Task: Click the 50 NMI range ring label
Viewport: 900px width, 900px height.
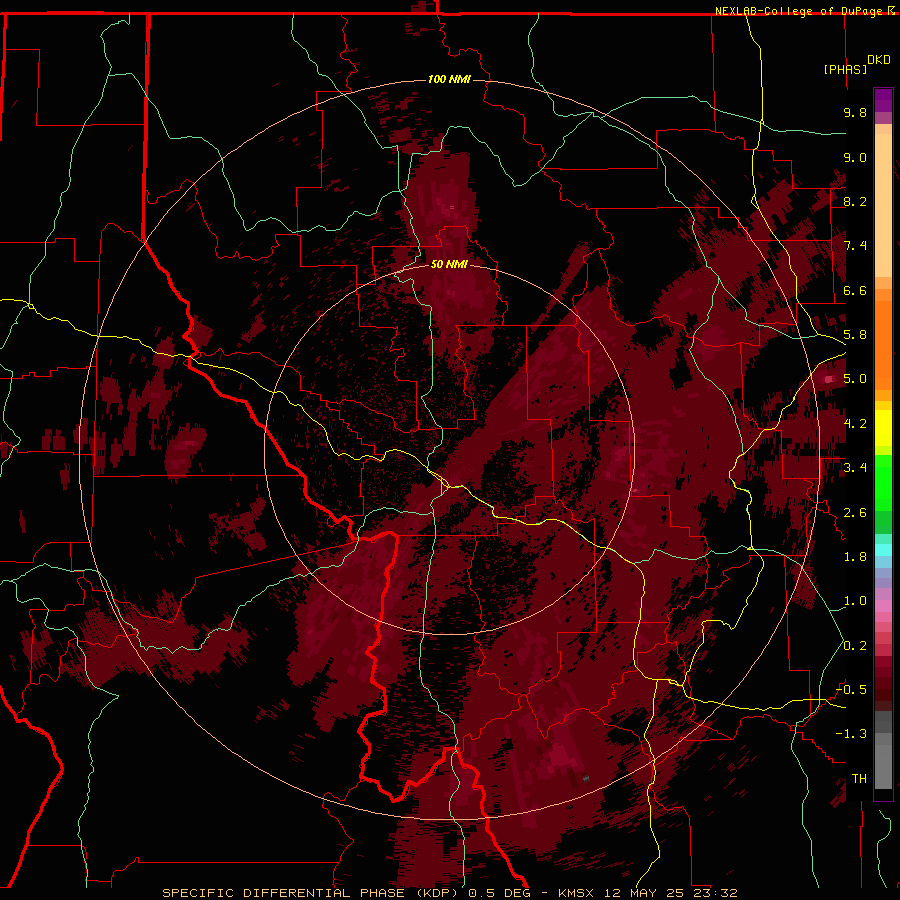Action: pyautogui.click(x=449, y=264)
